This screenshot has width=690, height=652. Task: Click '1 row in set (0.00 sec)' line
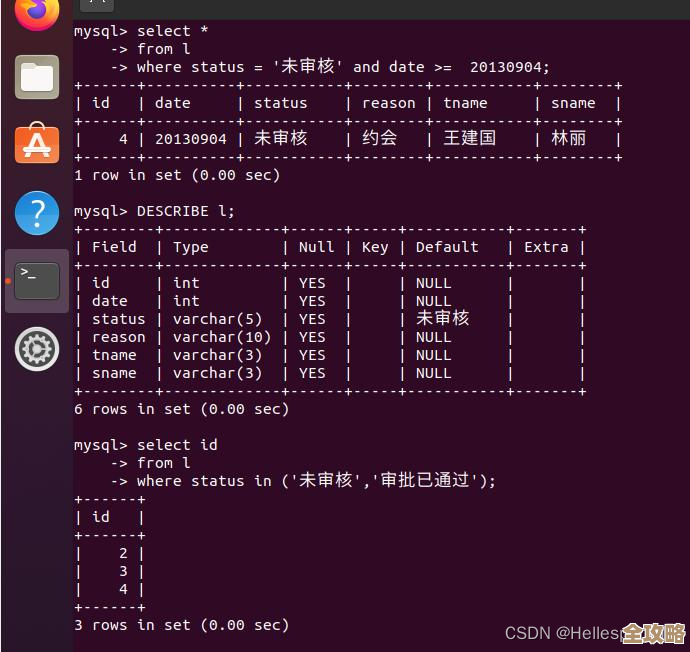coord(177,176)
